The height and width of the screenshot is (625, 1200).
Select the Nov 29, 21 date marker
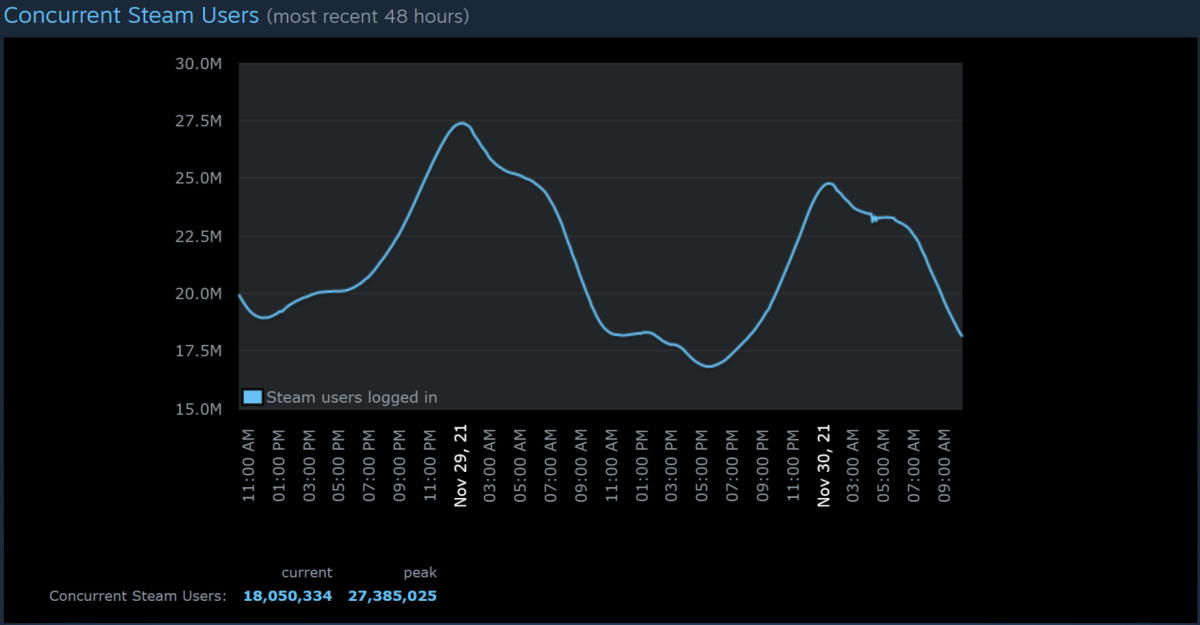click(460, 465)
